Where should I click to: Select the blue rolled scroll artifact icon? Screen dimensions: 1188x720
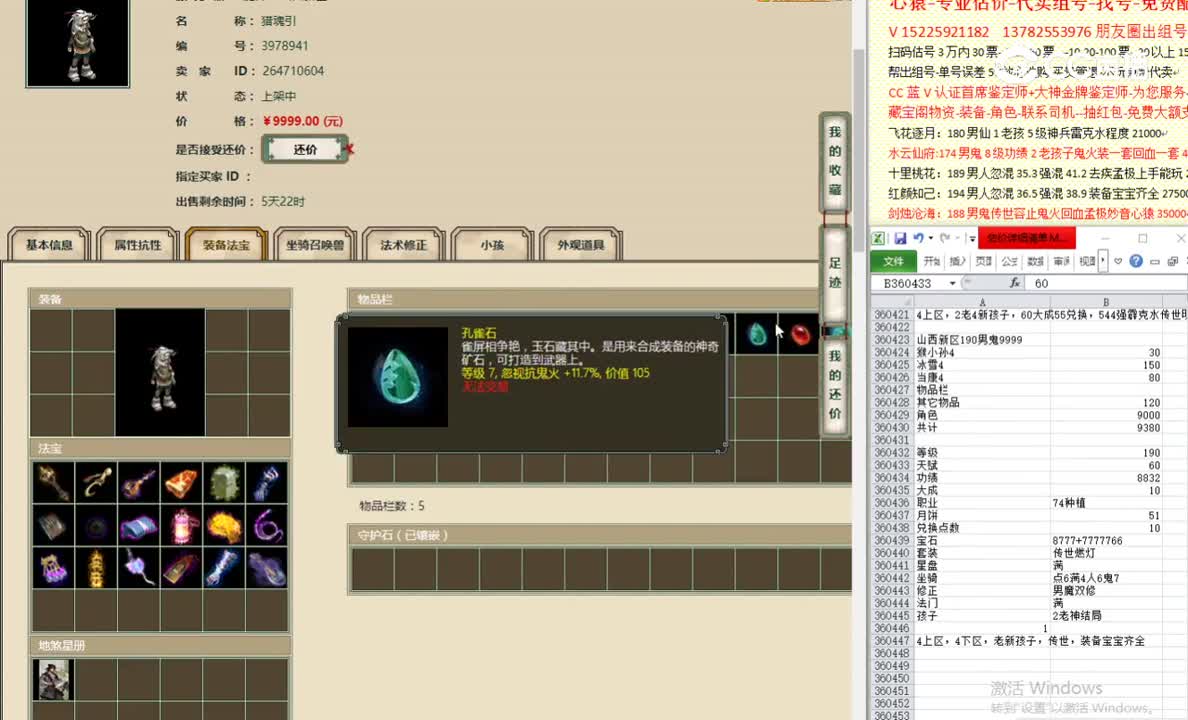(139, 525)
